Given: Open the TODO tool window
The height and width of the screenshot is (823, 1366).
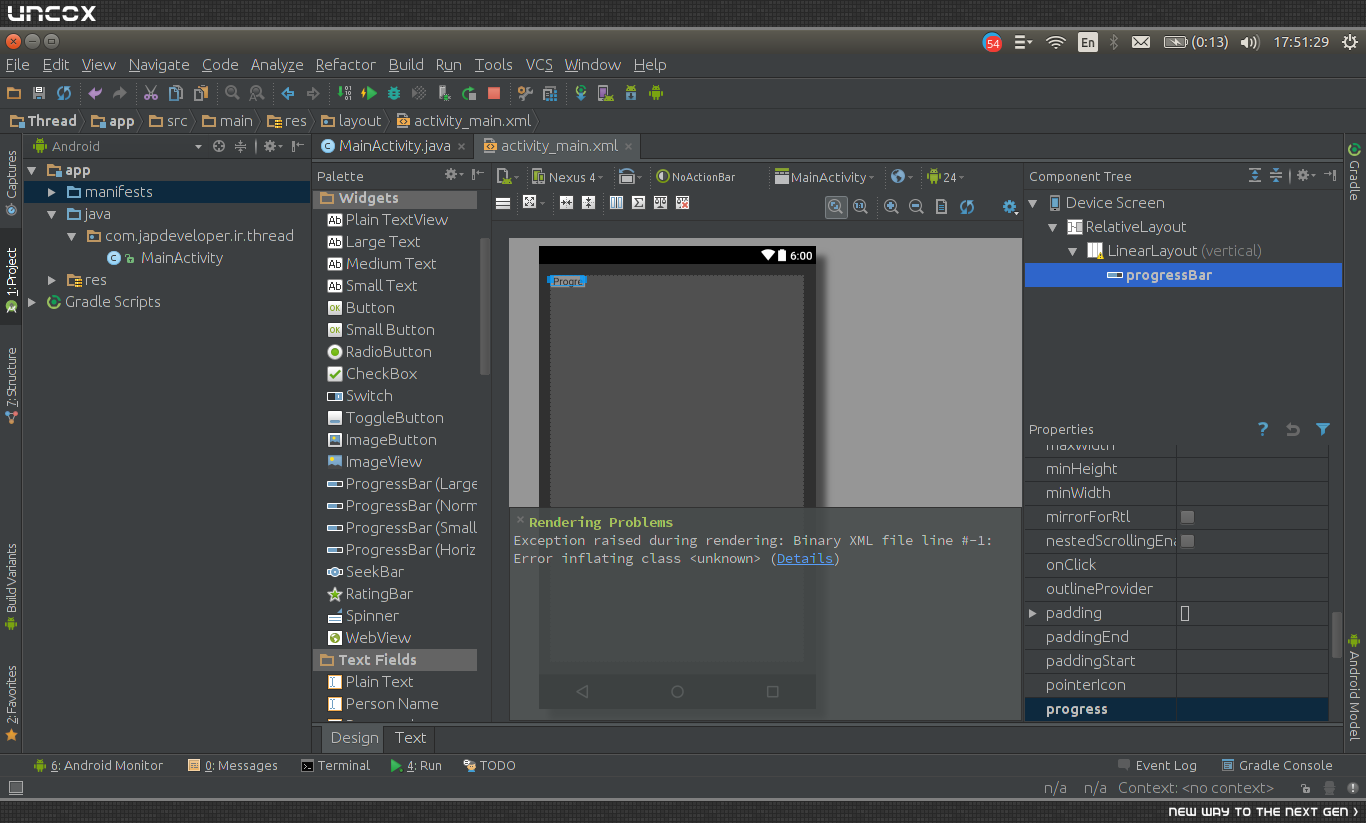Looking at the screenshot, I should 489,765.
